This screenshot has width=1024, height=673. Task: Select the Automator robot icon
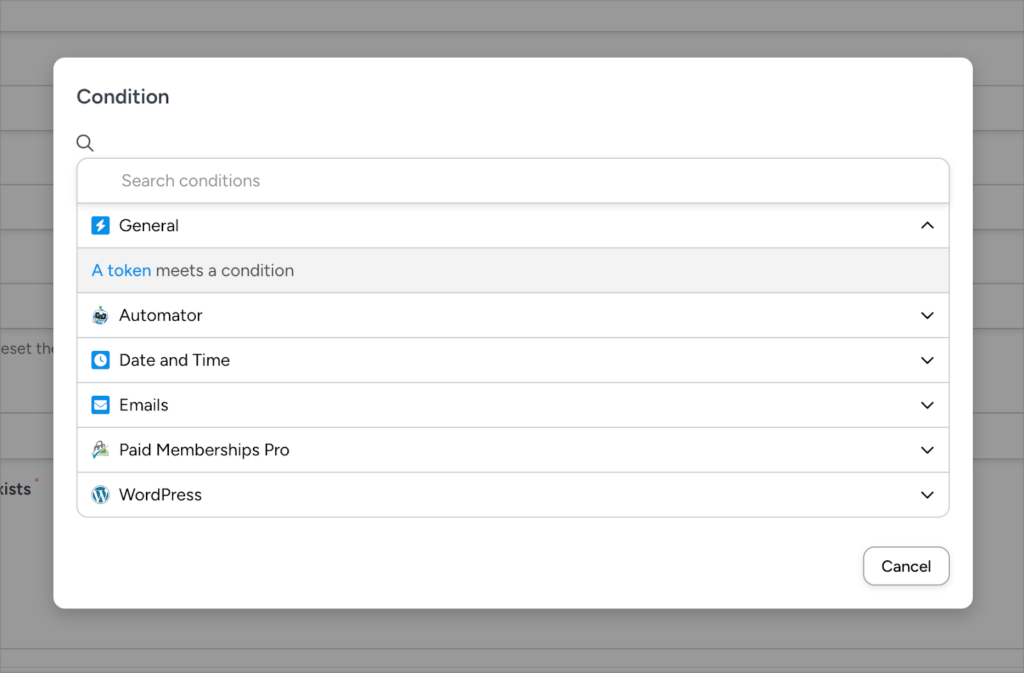click(100, 315)
